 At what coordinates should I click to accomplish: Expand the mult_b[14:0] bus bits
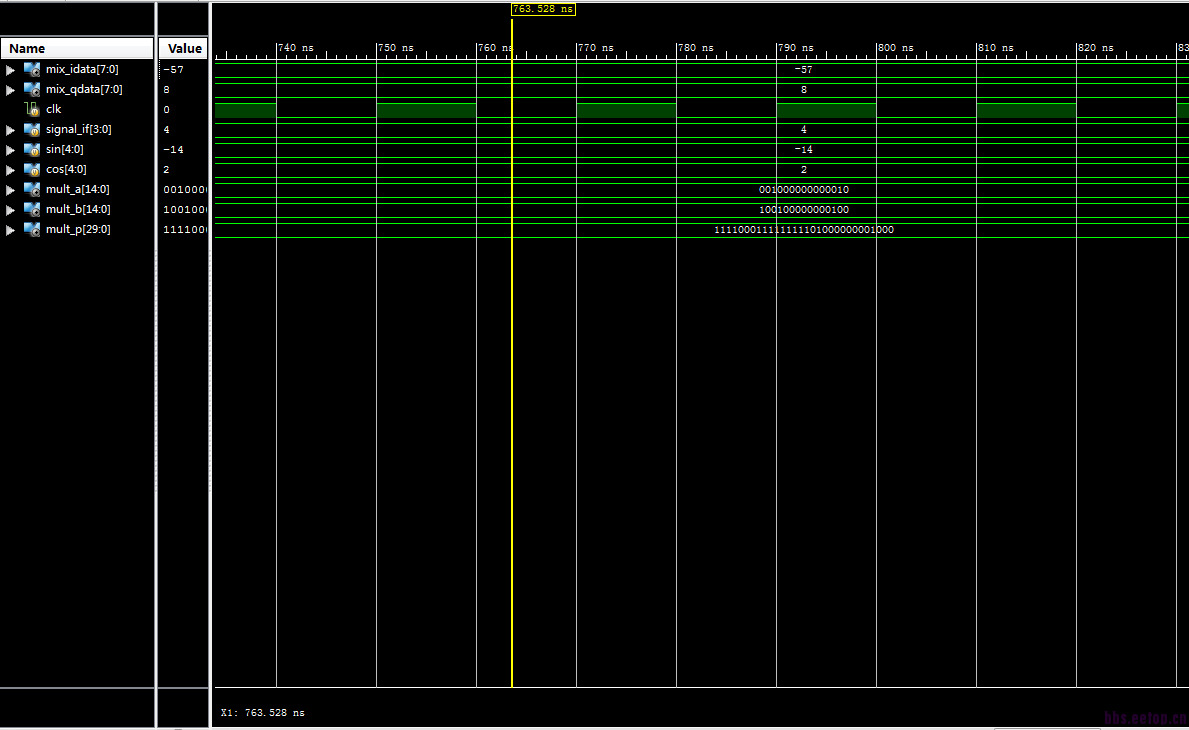click(11, 210)
